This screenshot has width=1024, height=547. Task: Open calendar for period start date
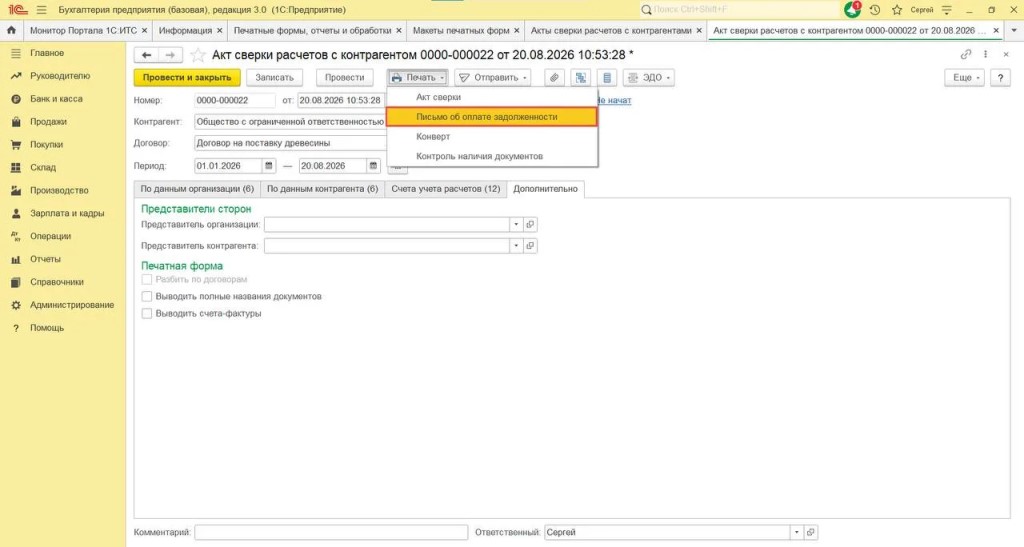pos(268,166)
